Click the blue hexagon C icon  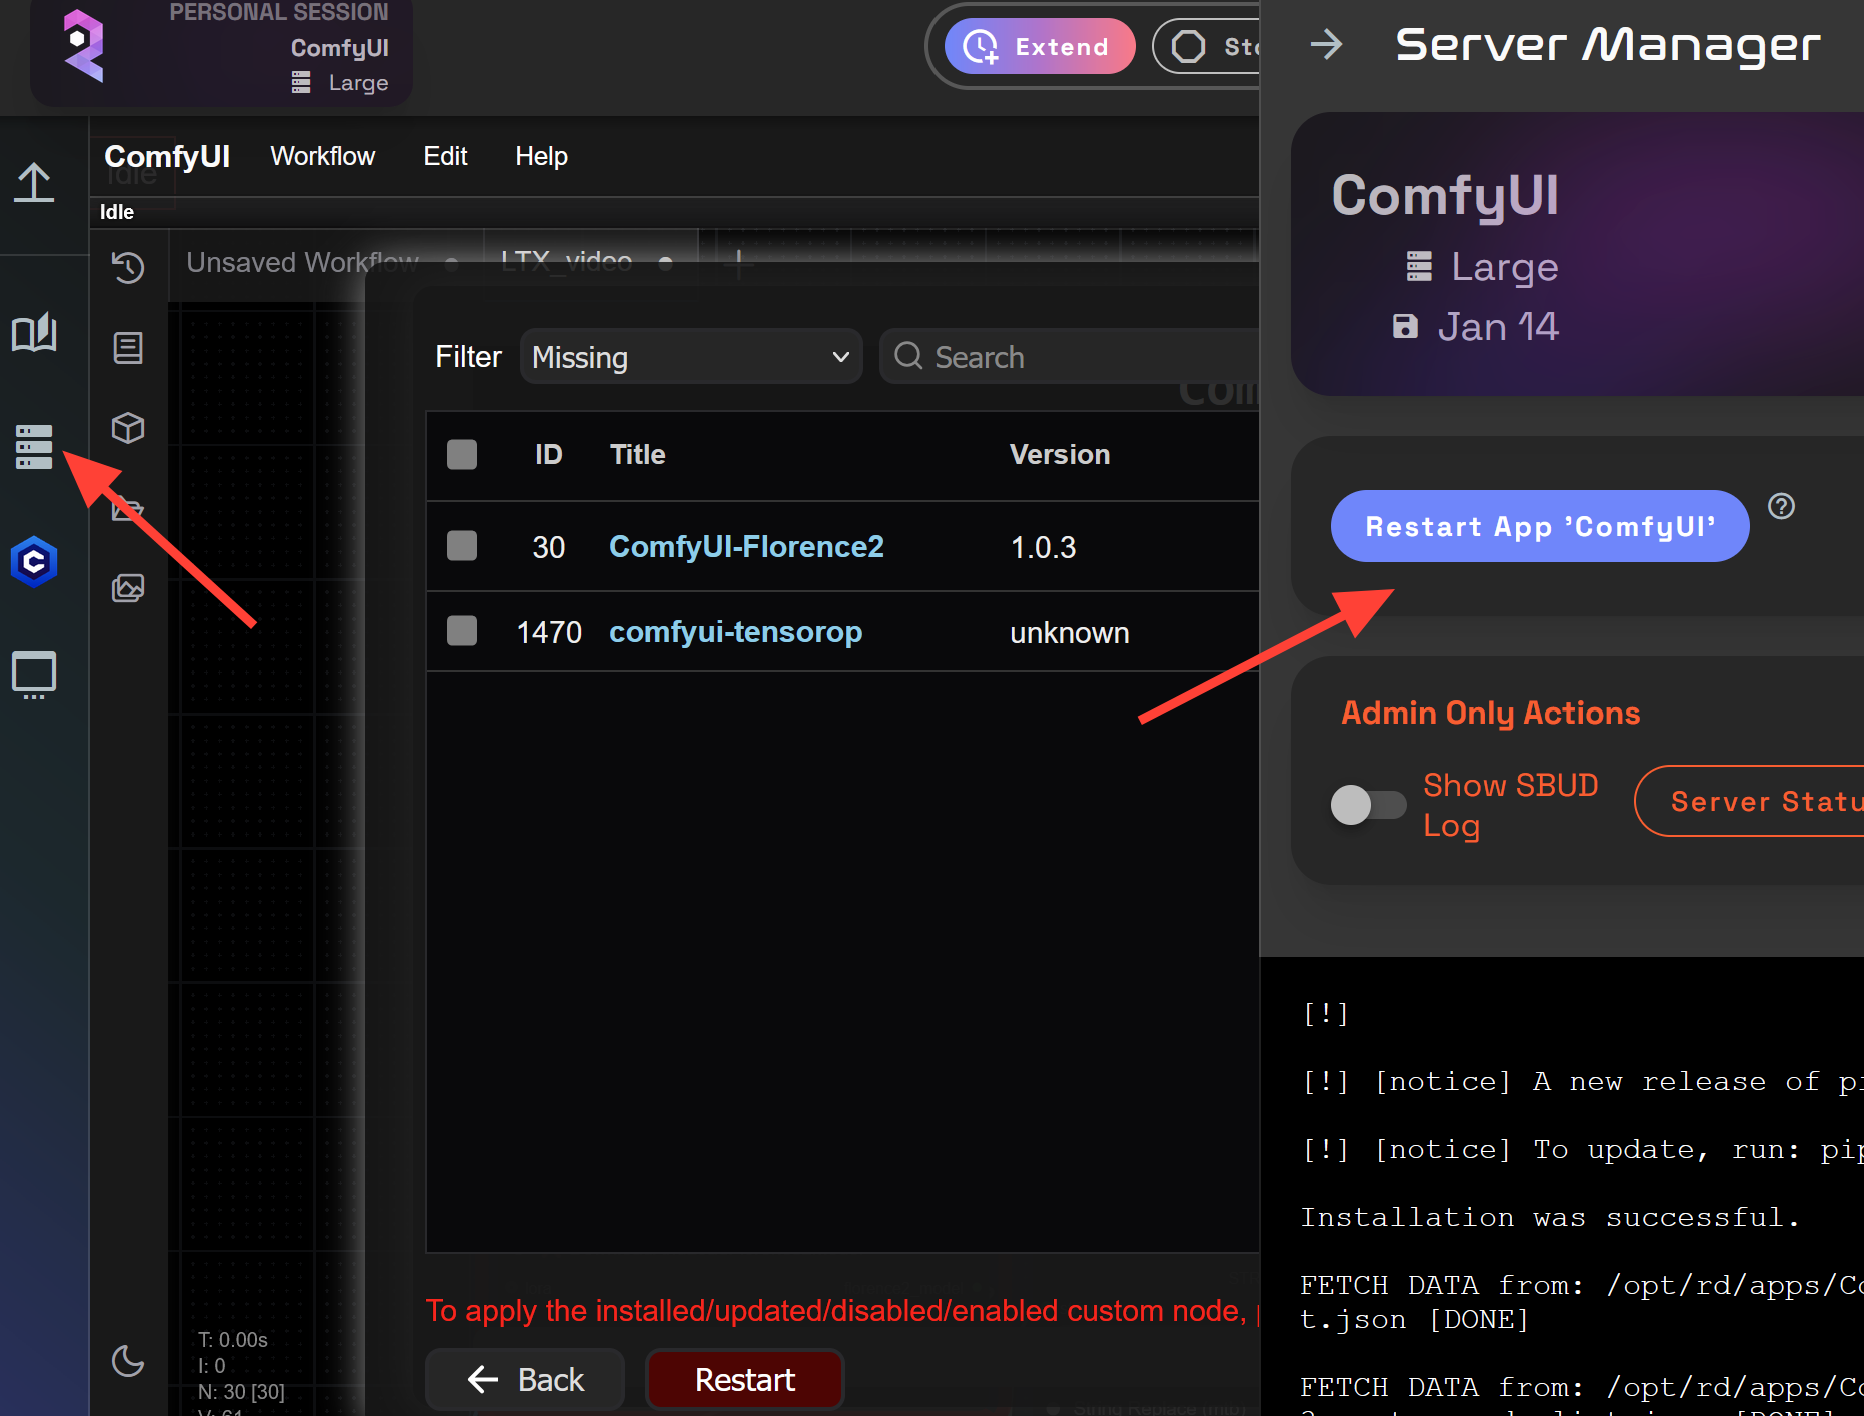pyautogui.click(x=34, y=562)
